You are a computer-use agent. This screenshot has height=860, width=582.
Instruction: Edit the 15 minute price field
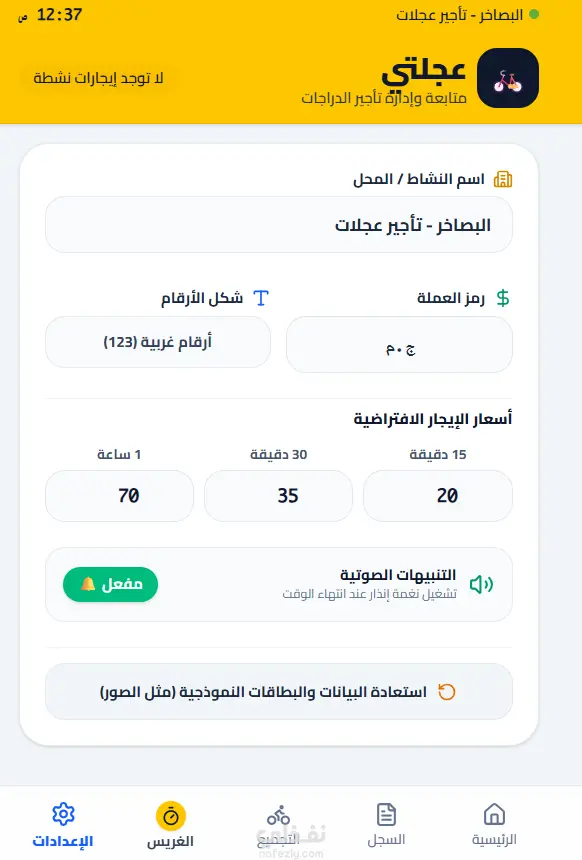[x=438, y=496]
